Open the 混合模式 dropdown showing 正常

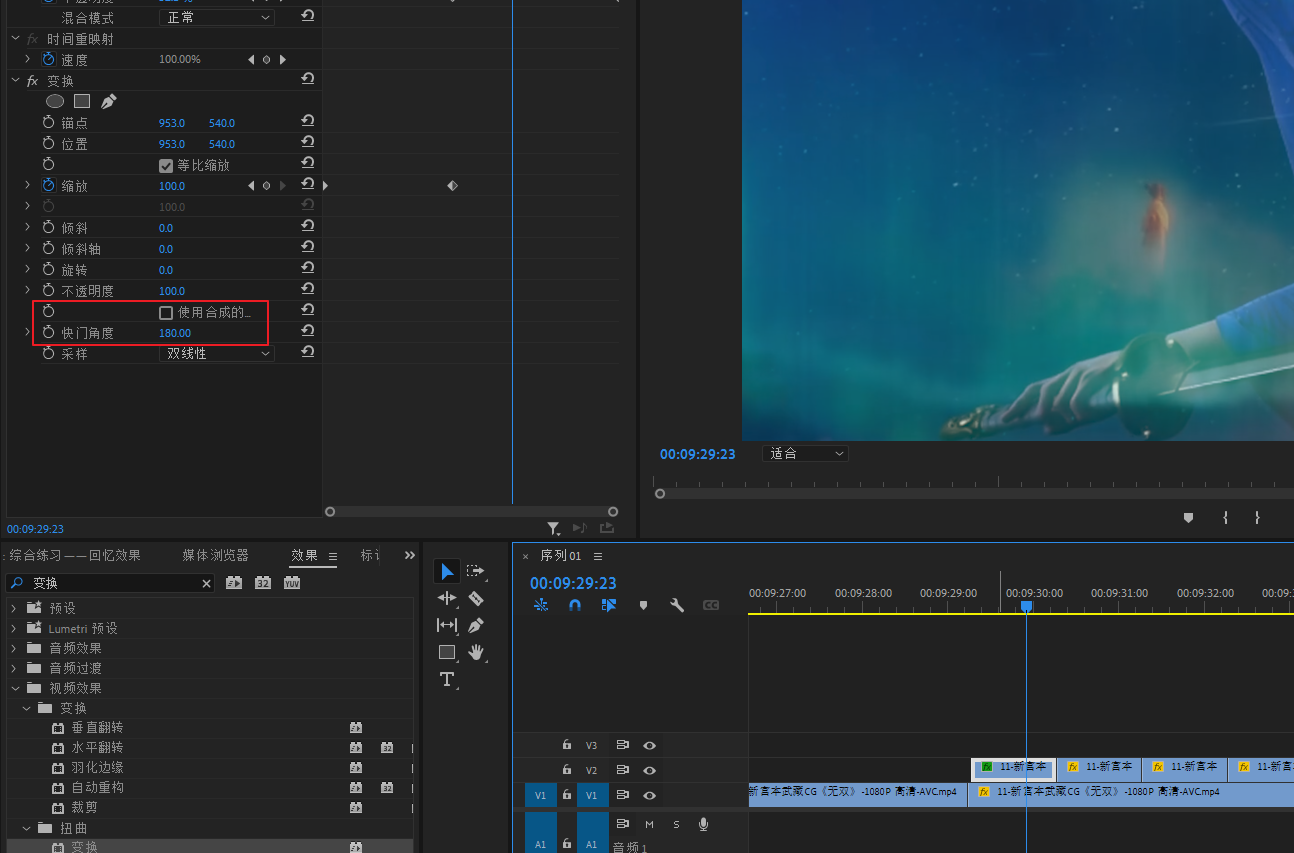[216, 18]
